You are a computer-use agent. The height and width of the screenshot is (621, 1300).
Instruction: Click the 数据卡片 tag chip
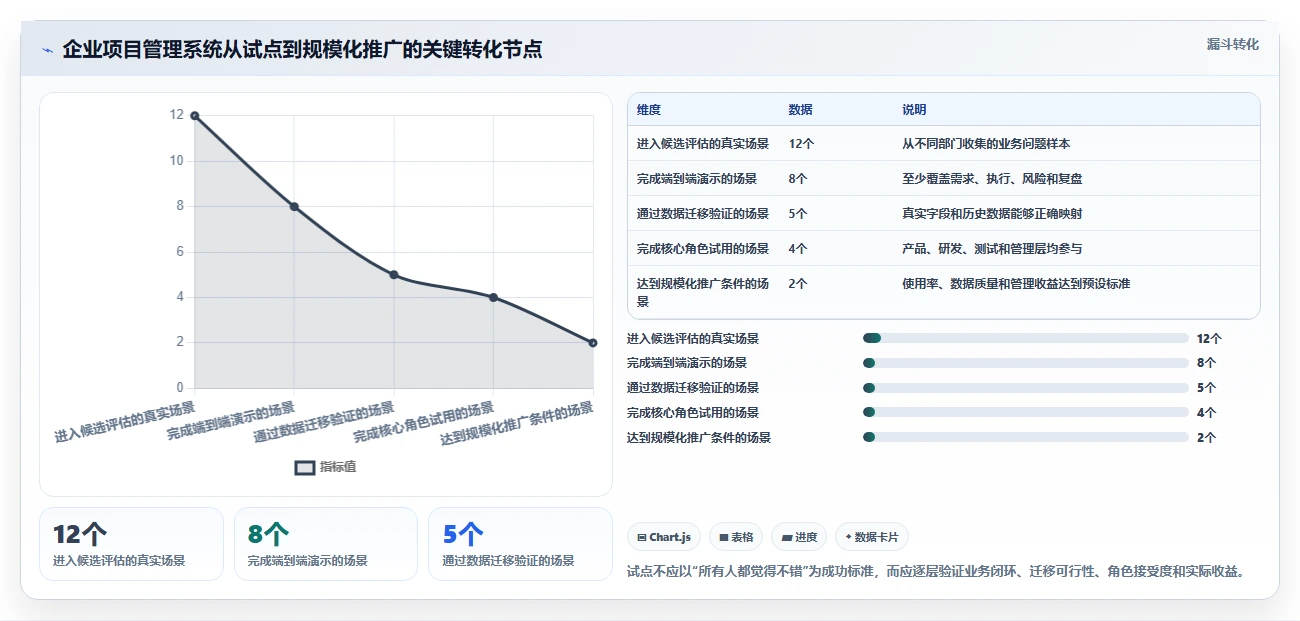[872, 537]
